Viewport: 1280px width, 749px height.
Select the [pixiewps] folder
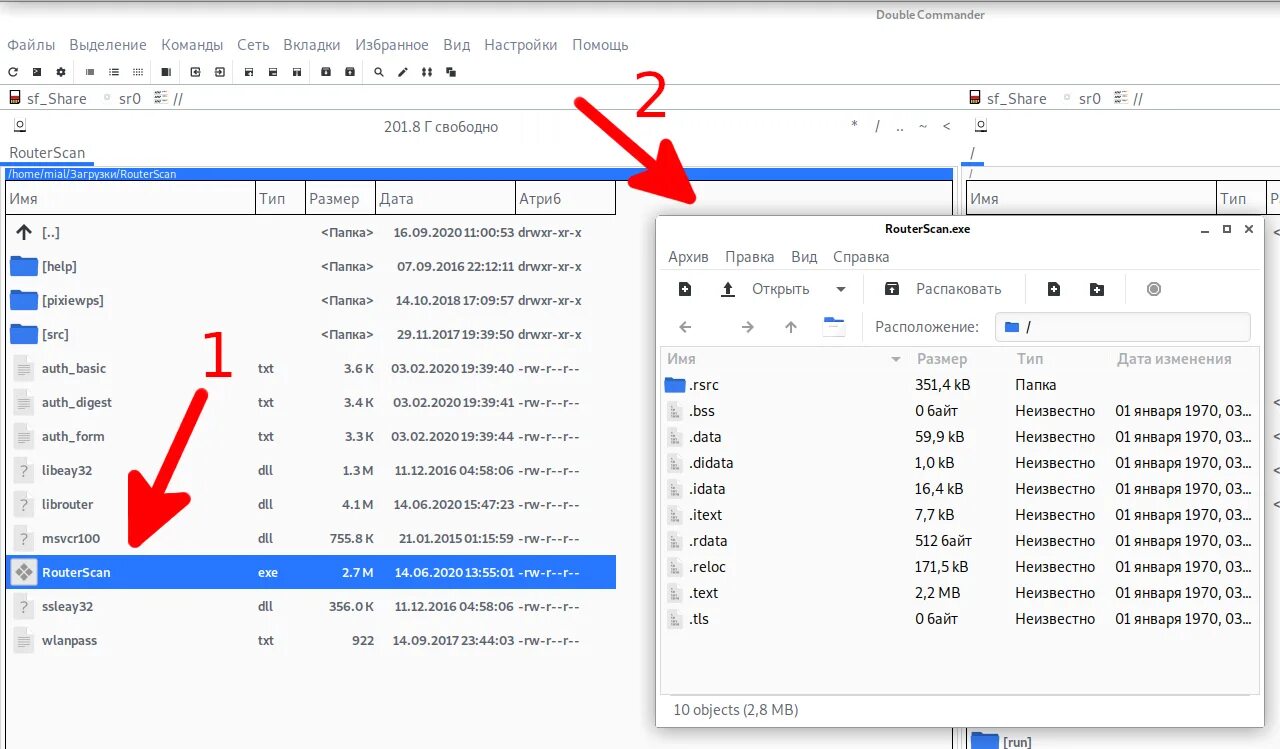(310, 300)
